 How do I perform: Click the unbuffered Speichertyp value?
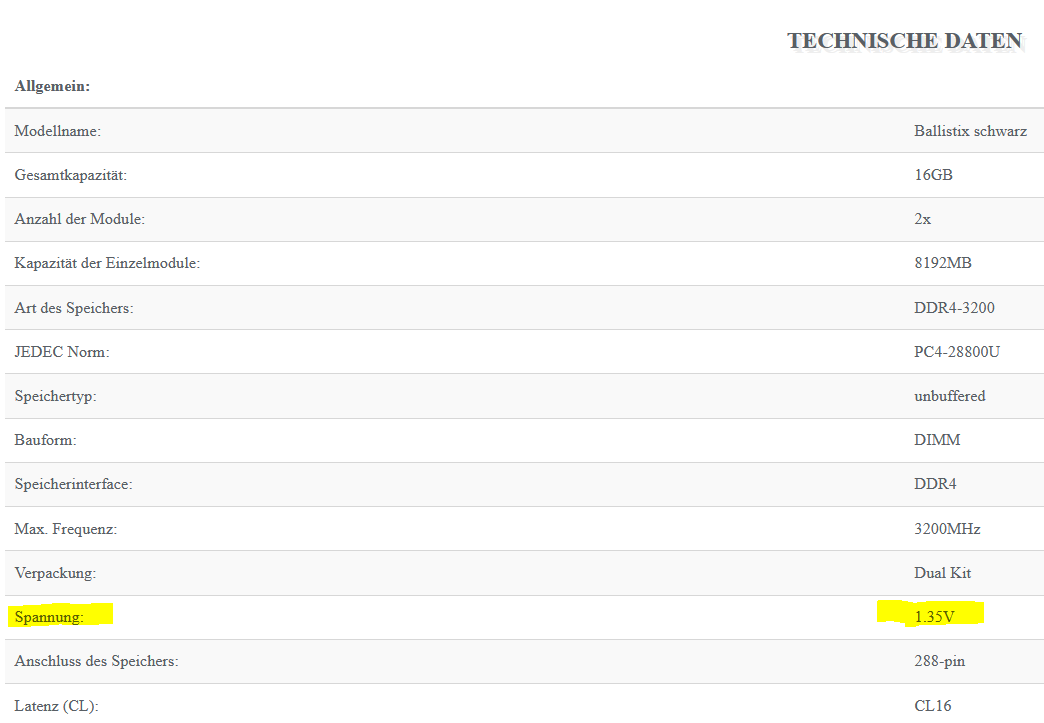point(949,396)
